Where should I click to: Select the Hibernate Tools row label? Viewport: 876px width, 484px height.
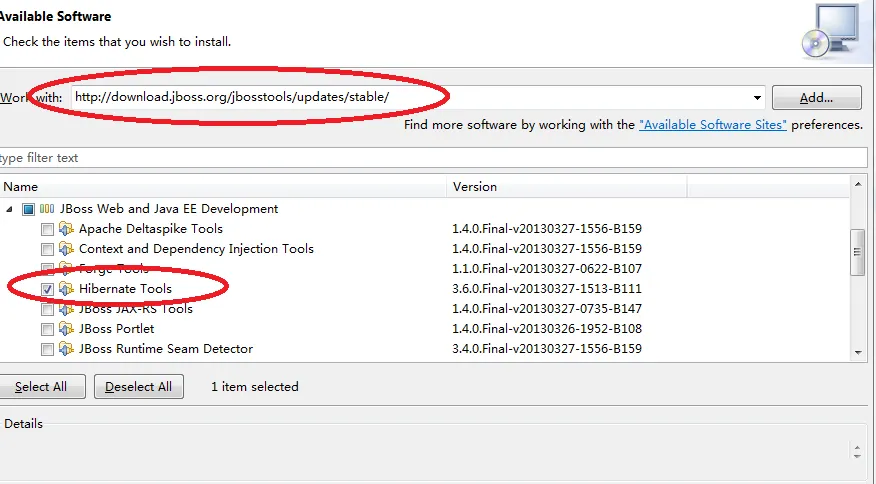pyautogui.click(x=125, y=289)
